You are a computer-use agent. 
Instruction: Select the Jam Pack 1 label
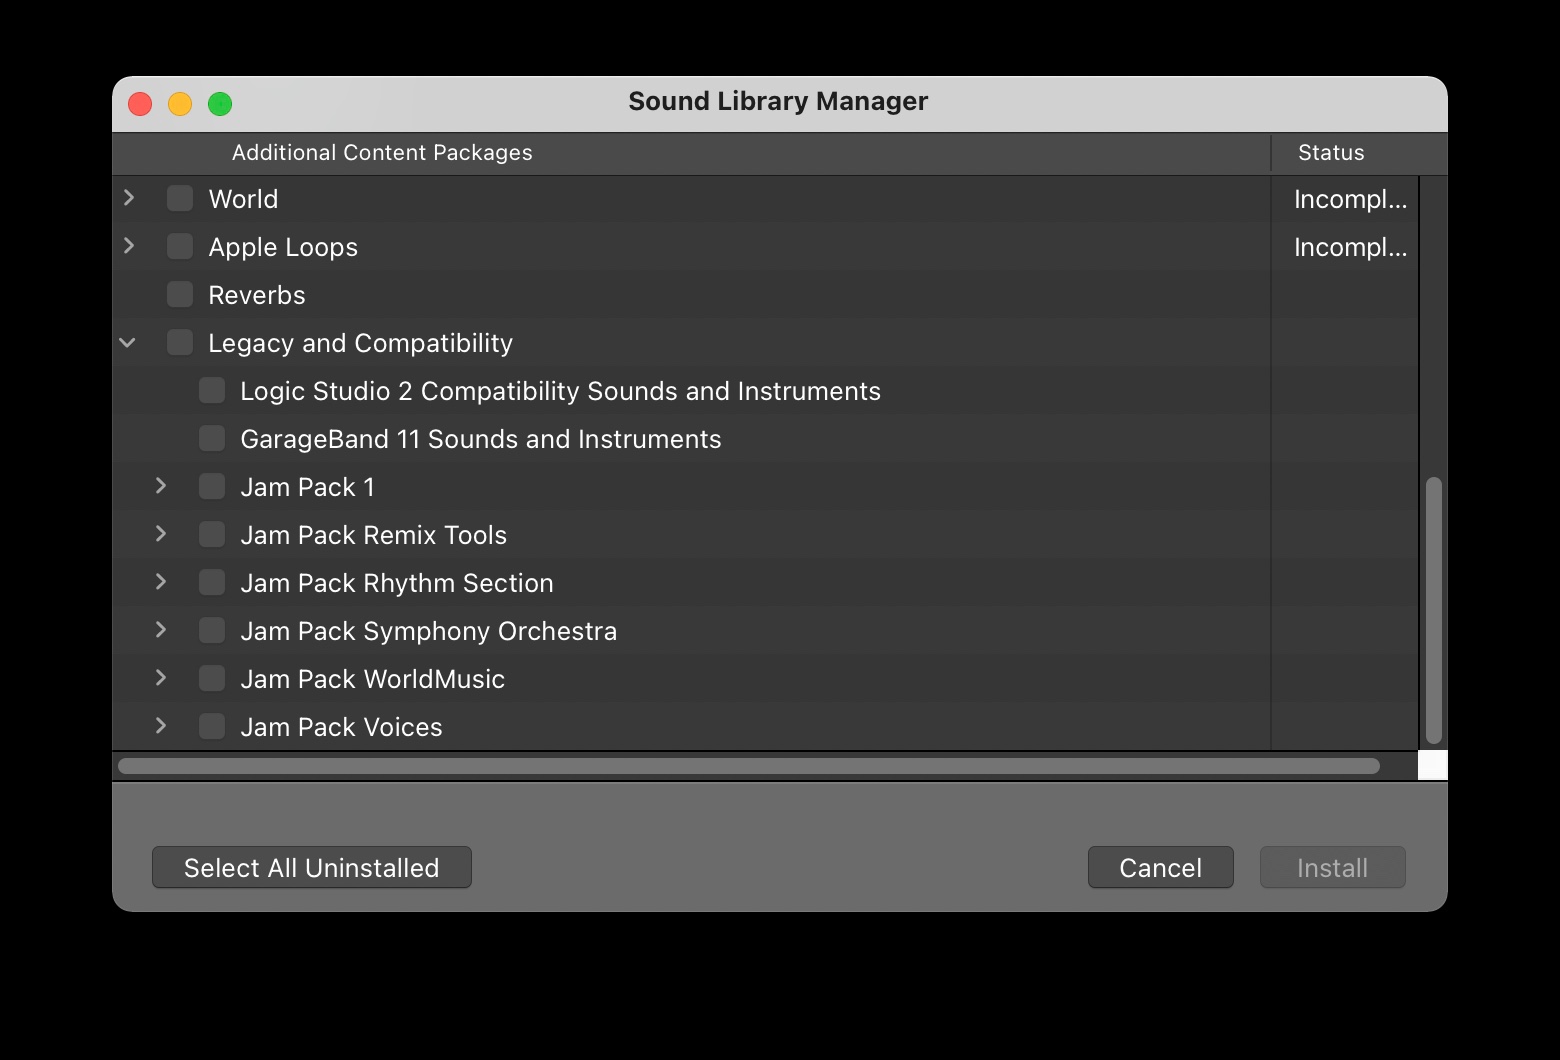click(x=307, y=487)
